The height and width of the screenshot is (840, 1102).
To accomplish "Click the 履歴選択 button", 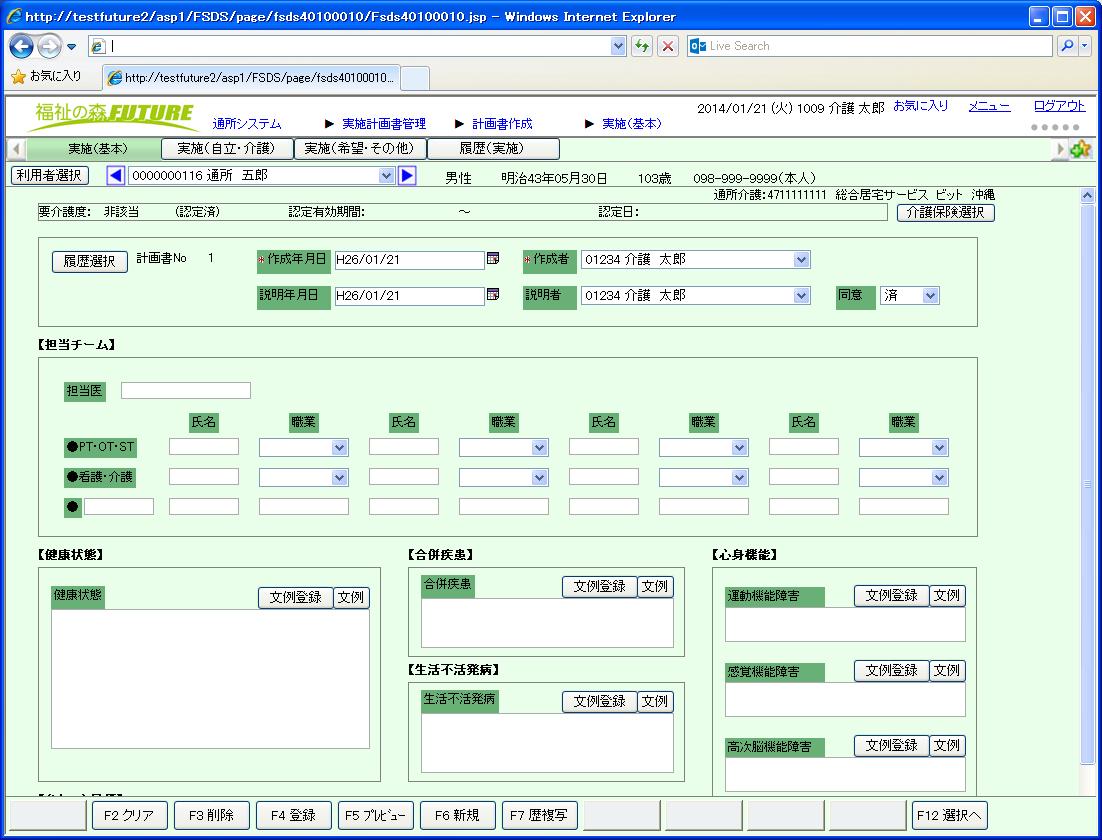I will click(x=89, y=261).
